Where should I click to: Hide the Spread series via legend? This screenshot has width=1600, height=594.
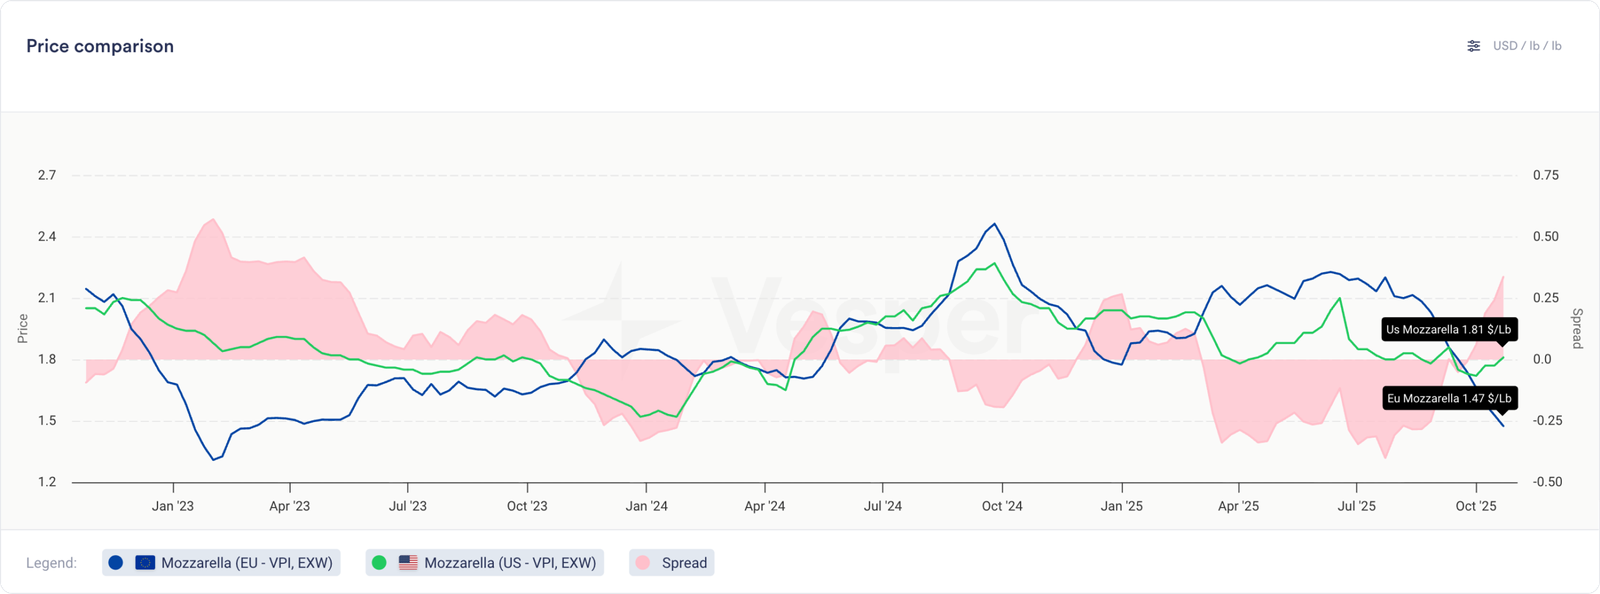[x=684, y=563]
